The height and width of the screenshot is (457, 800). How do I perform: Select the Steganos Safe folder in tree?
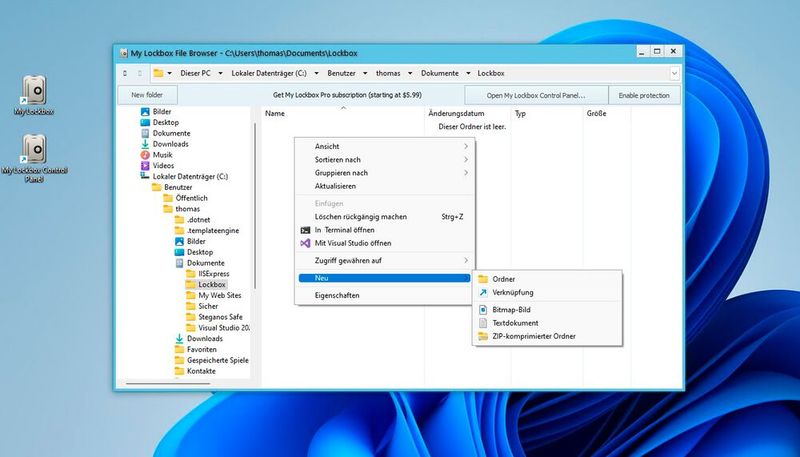(x=222, y=317)
